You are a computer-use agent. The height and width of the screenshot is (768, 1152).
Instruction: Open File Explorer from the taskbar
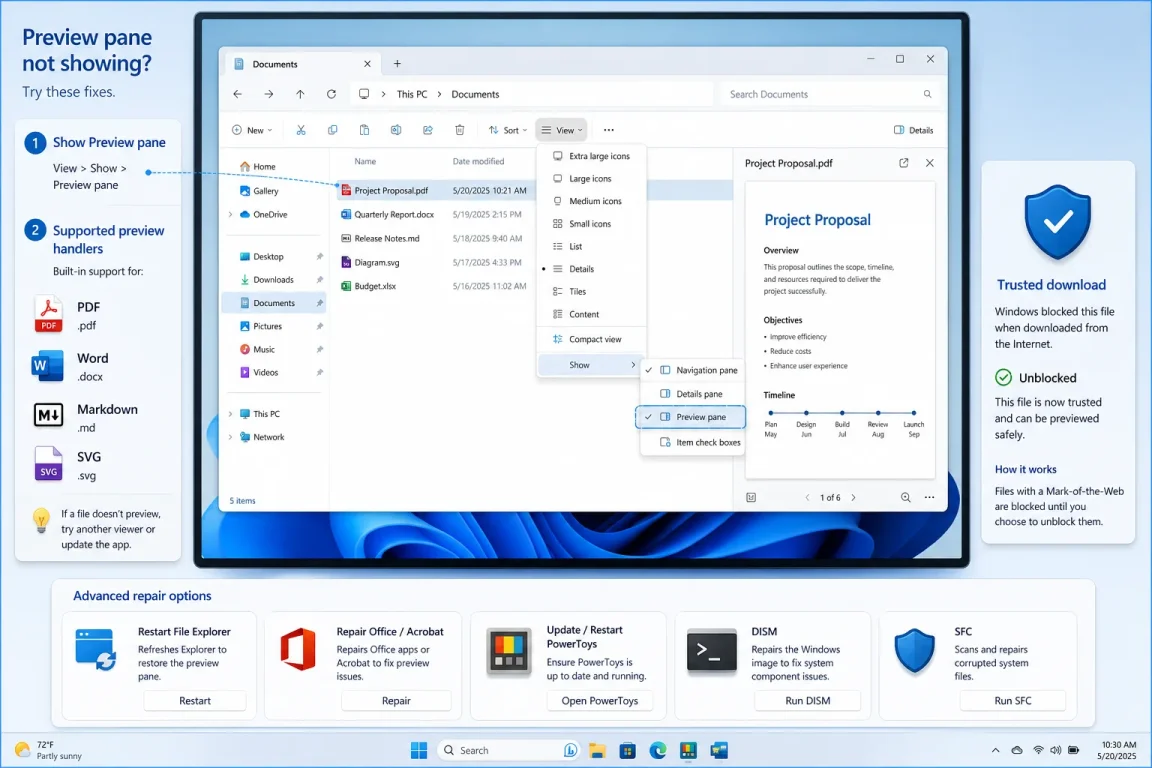point(597,750)
